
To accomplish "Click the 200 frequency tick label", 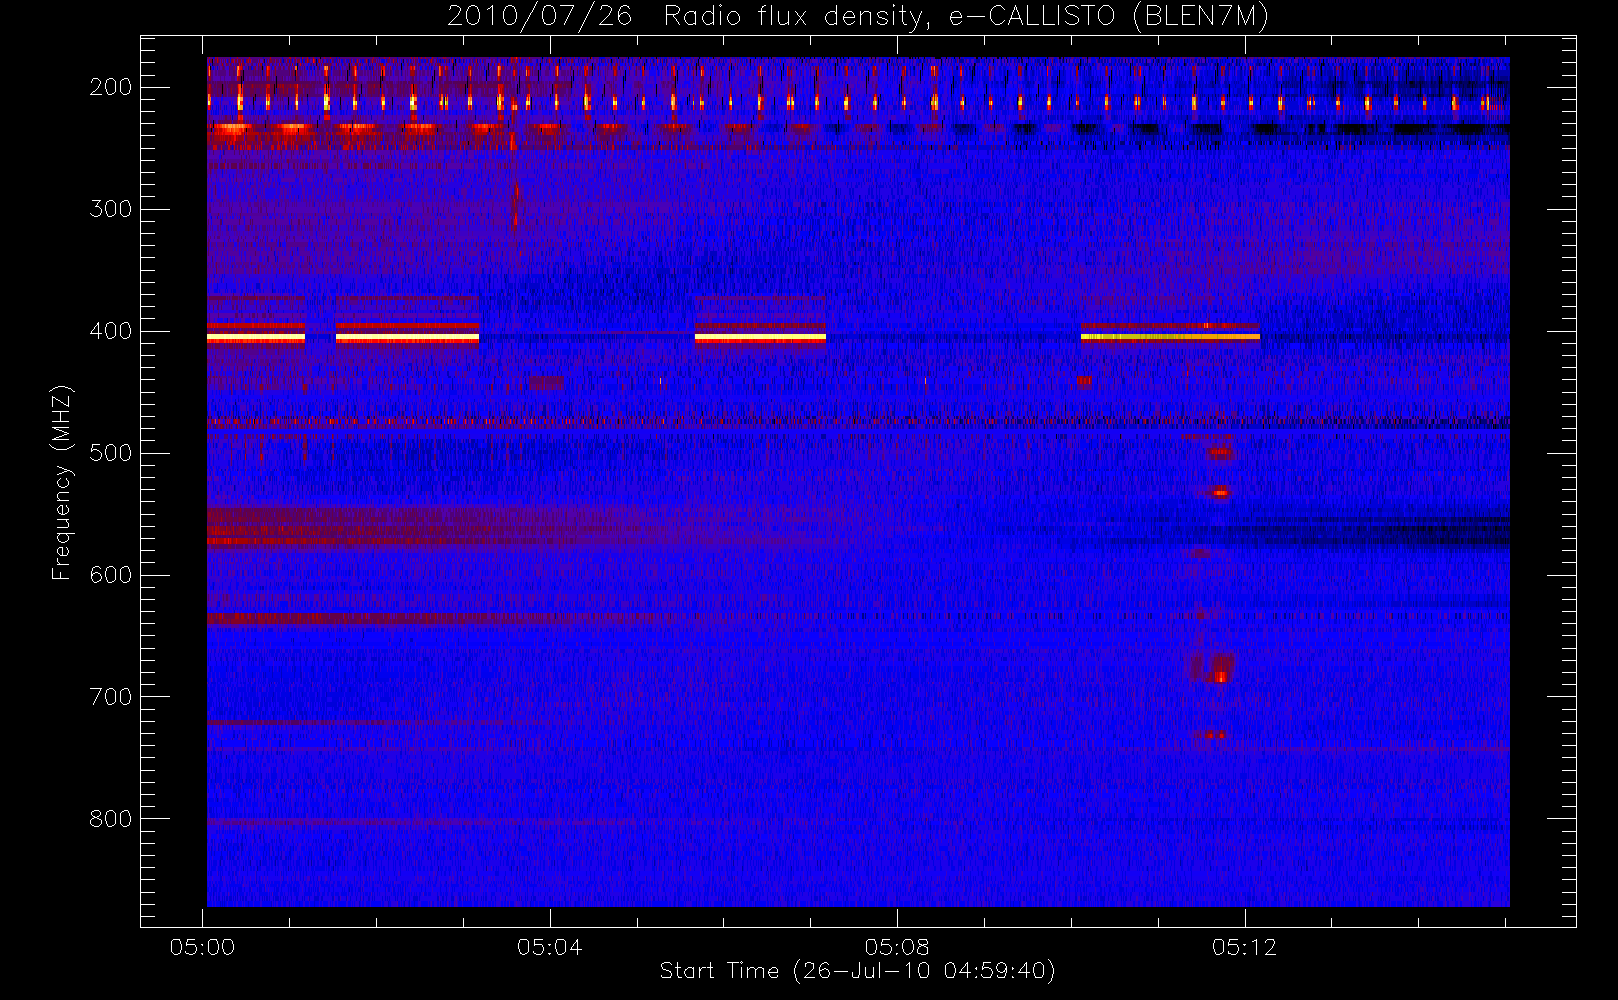I will [x=111, y=87].
